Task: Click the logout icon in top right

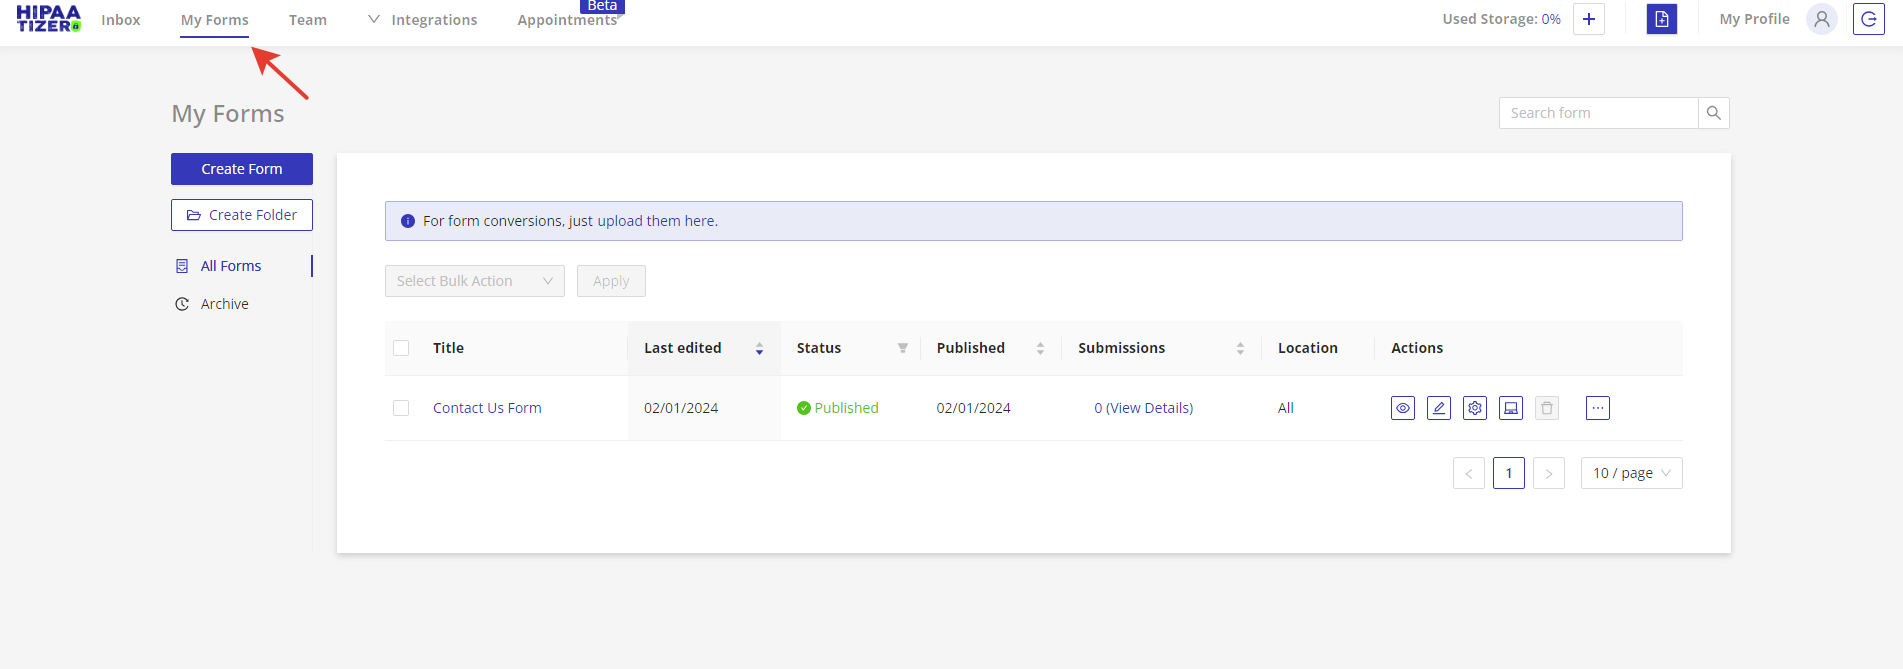Action: coord(1868,19)
